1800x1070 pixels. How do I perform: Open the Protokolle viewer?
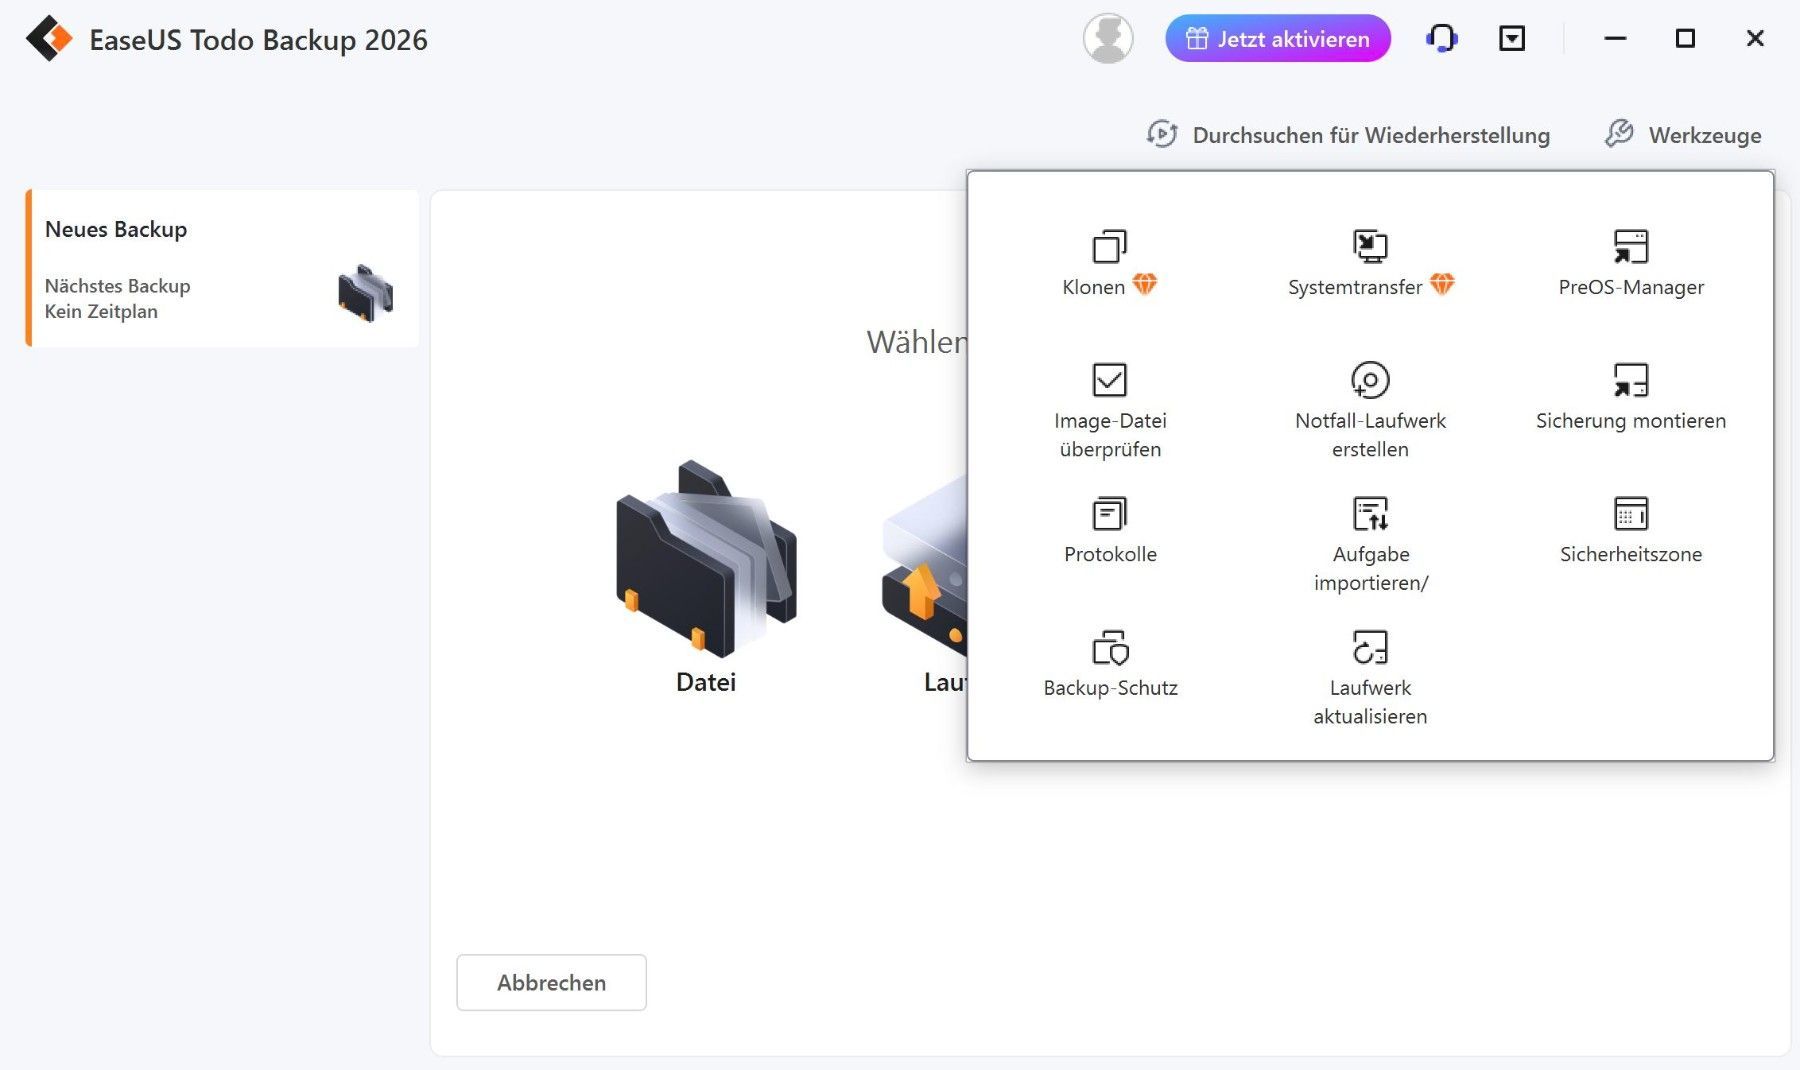pyautogui.click(x=1110, y=530)
